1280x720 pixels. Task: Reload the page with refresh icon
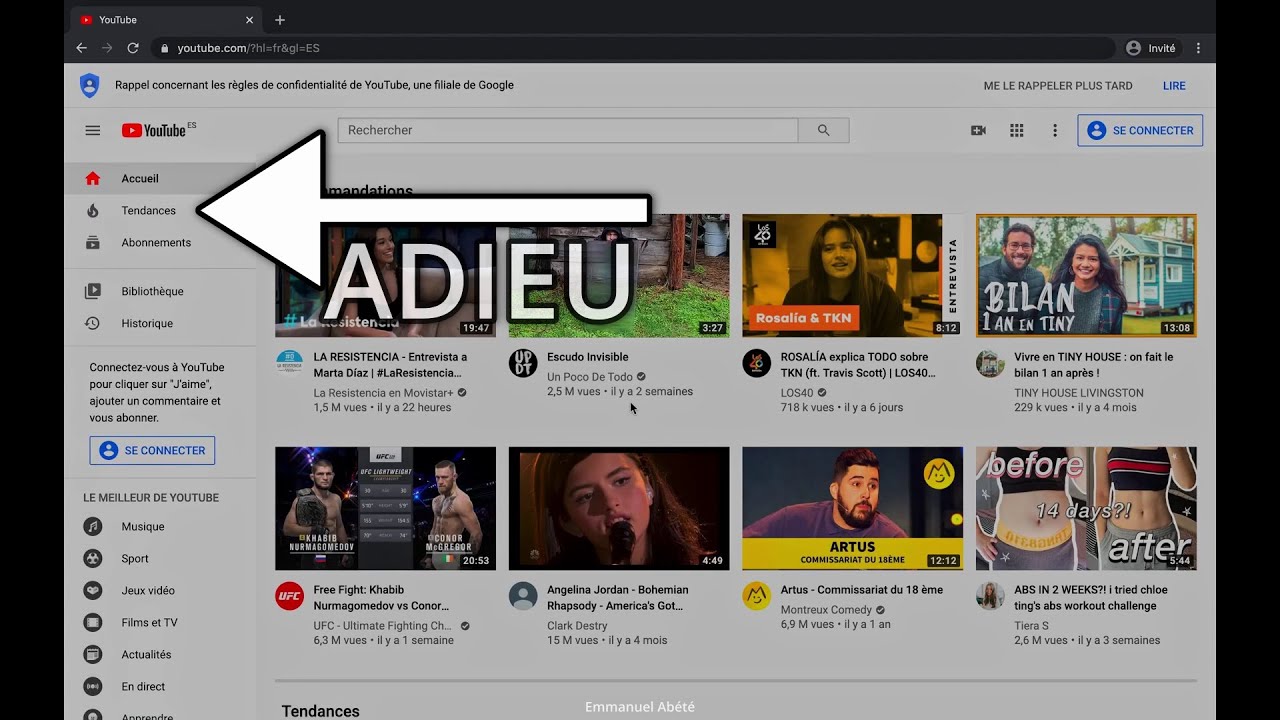tap(133, 48)
